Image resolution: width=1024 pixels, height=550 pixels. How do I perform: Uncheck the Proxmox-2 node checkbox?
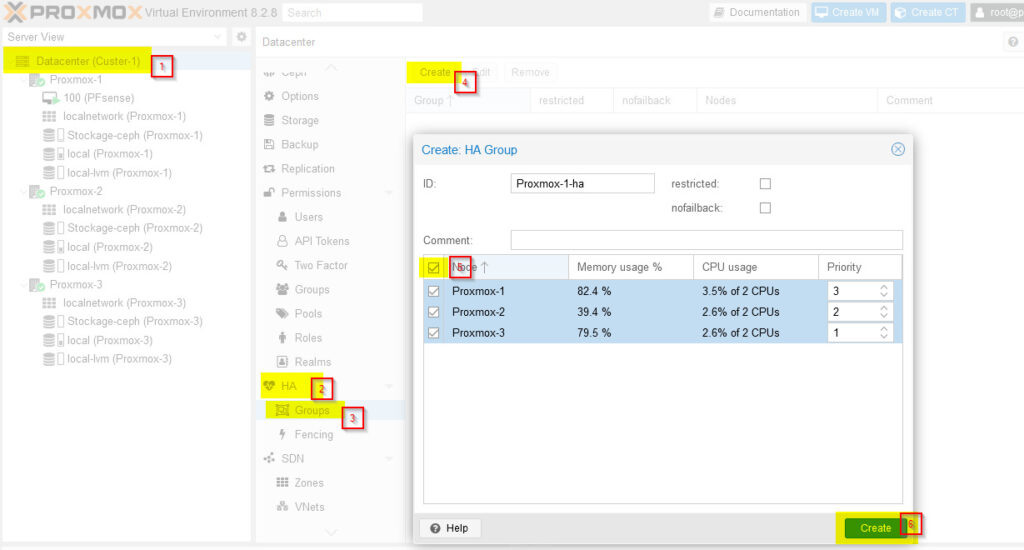coord(434,312)
